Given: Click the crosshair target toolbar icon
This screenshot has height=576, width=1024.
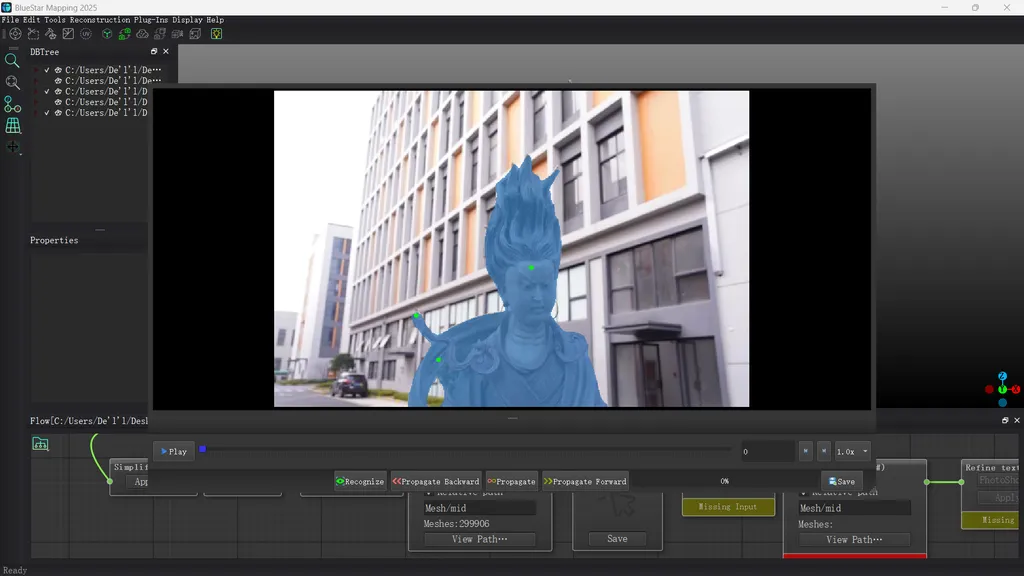Looking at the screenshot, I should point(15,34).
